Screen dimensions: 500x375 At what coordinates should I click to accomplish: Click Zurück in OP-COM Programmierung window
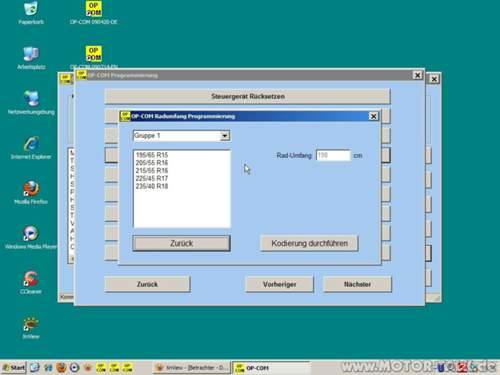click(x=147, y=284)
